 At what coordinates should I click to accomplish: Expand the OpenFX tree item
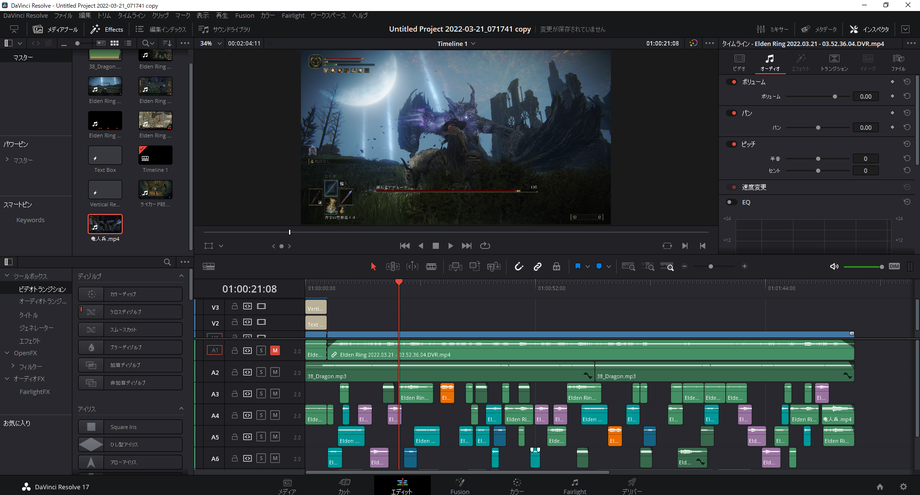point(7,353)
